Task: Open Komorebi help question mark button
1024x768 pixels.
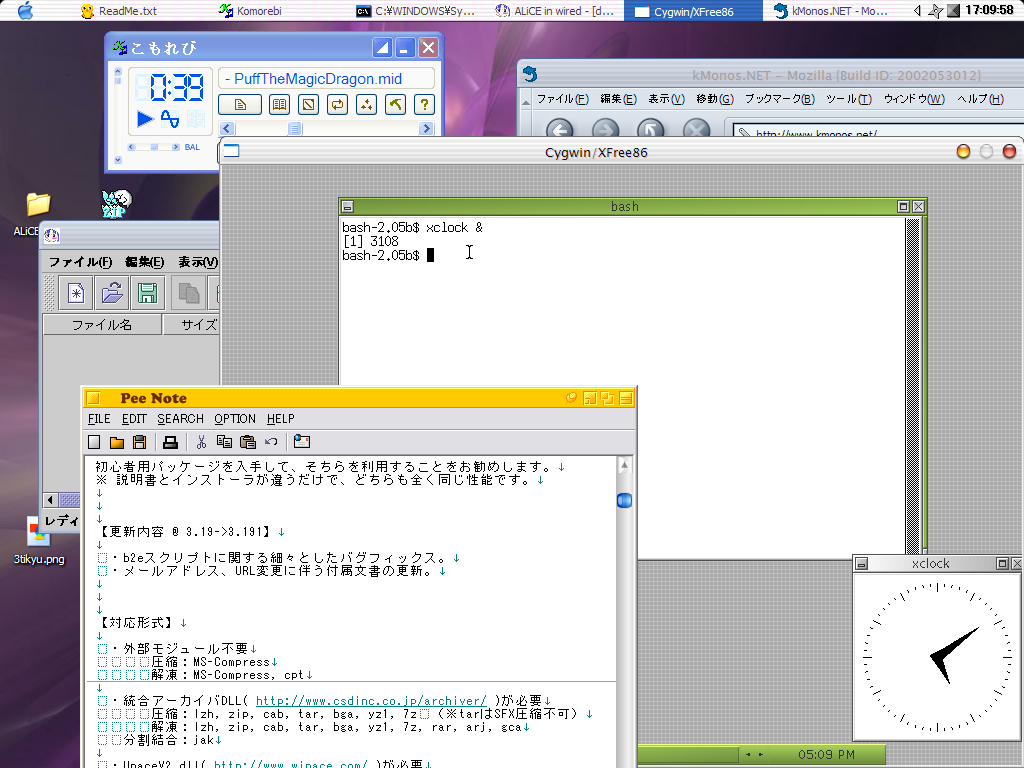Action: [x=424, y=104]
